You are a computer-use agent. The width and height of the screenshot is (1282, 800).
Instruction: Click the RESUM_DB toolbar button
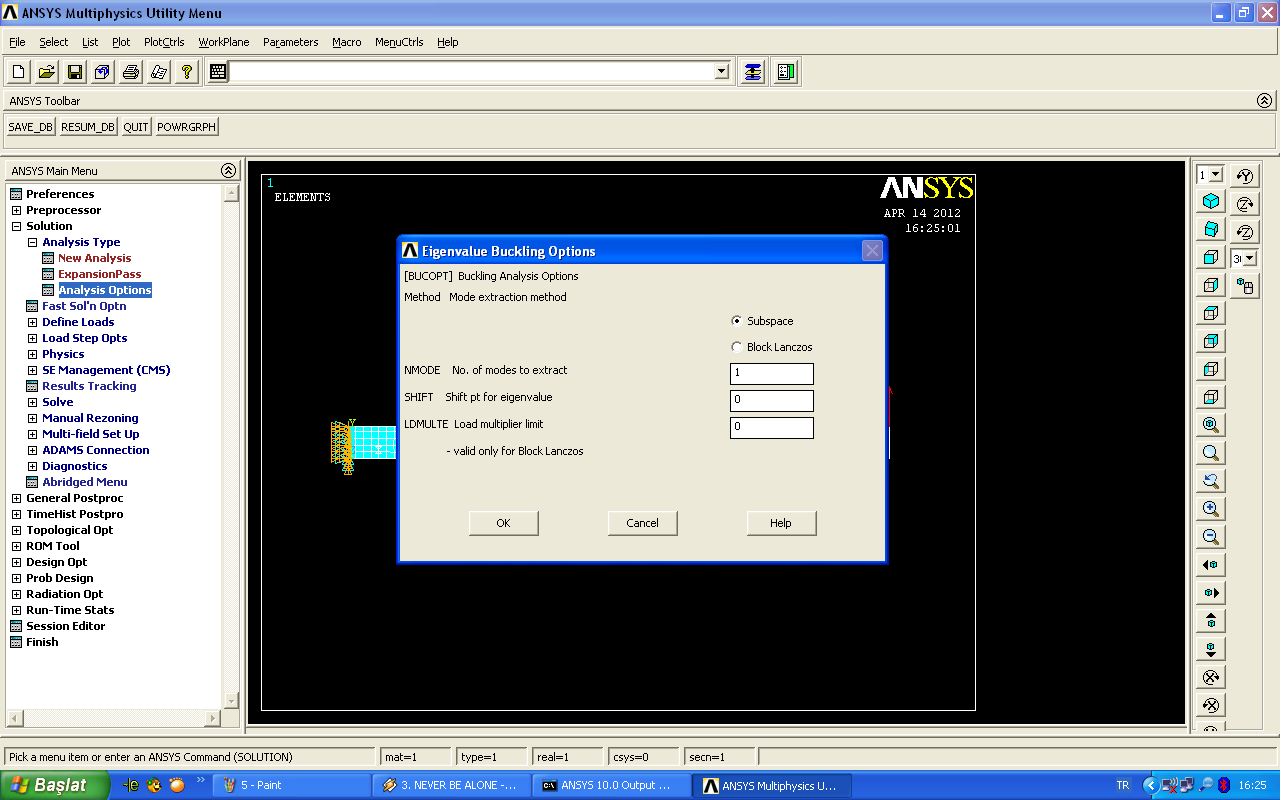[88, 127]
